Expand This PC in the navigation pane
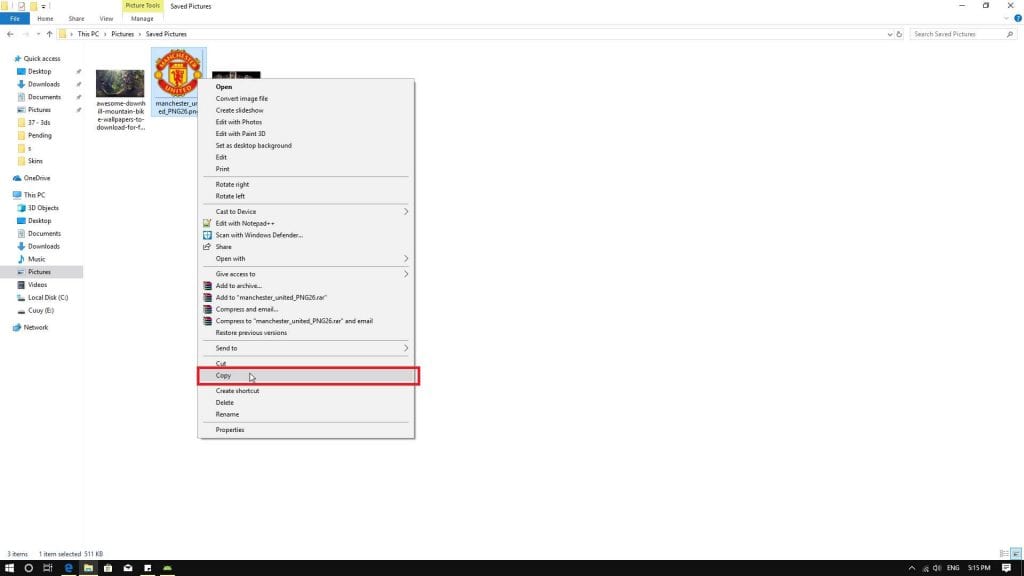 8,194
